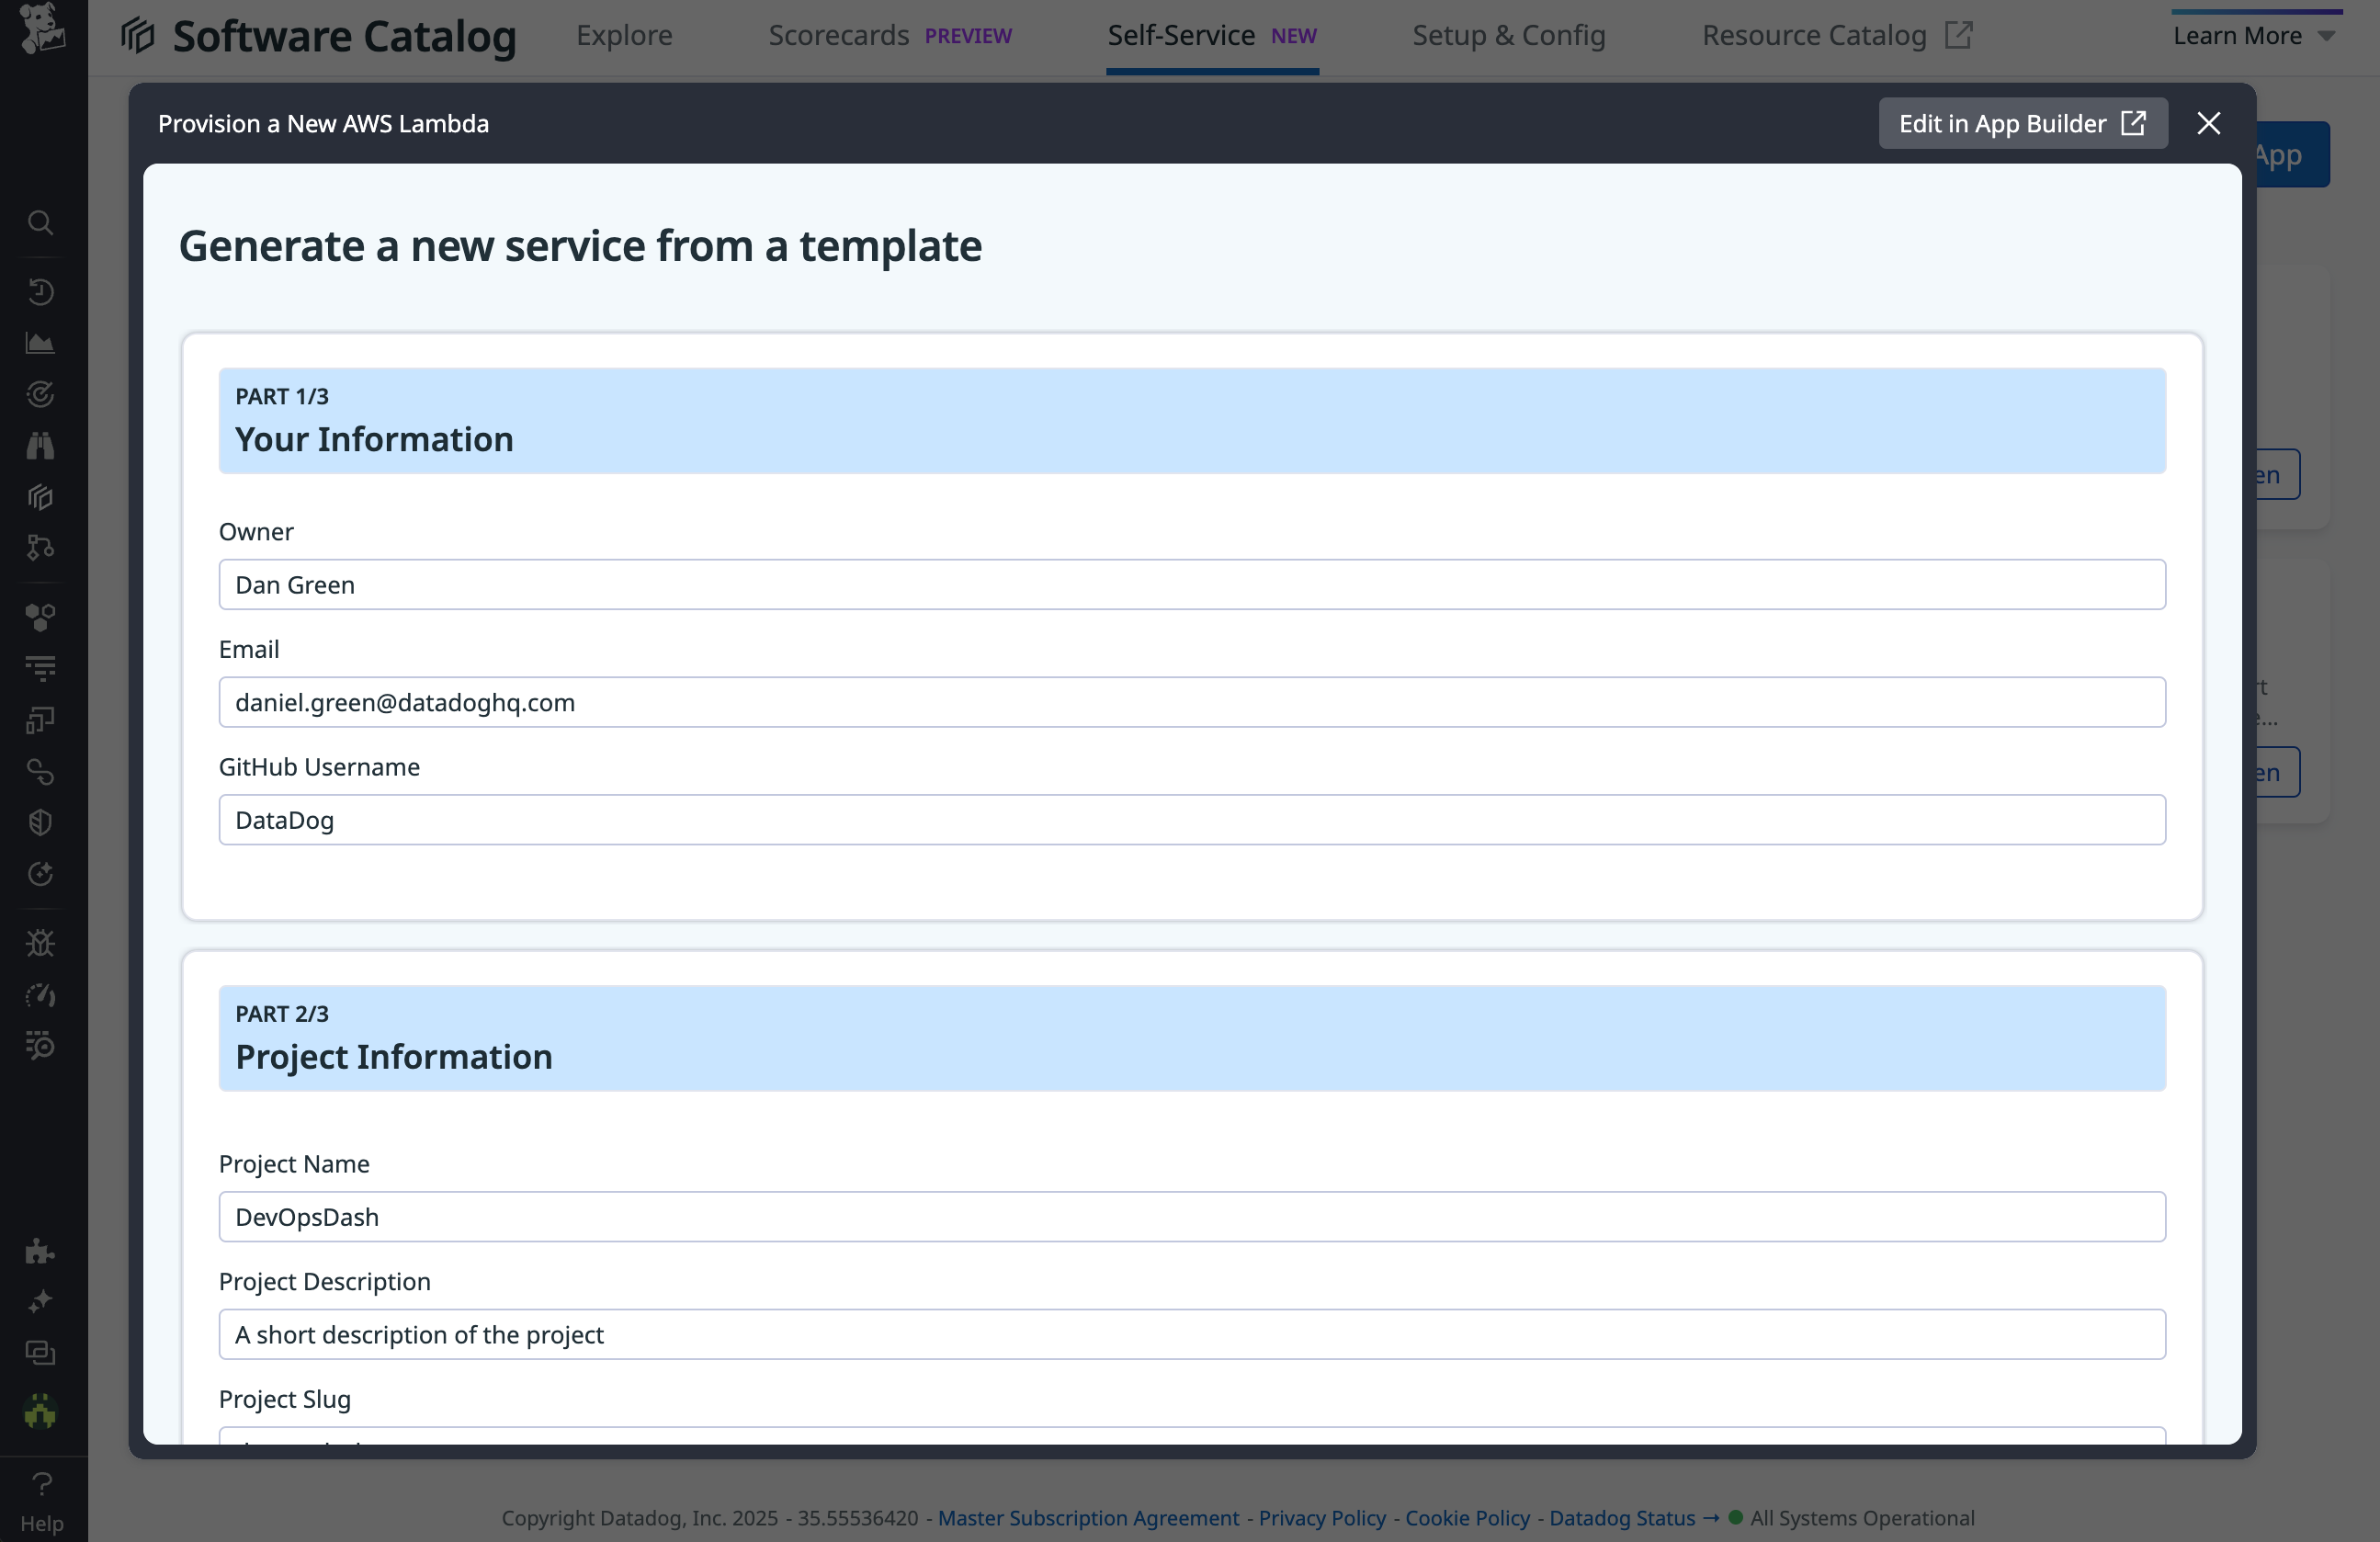2380x1542 pixels.
Task: Click the GitHub Username field
Action: click(1191, 820)
